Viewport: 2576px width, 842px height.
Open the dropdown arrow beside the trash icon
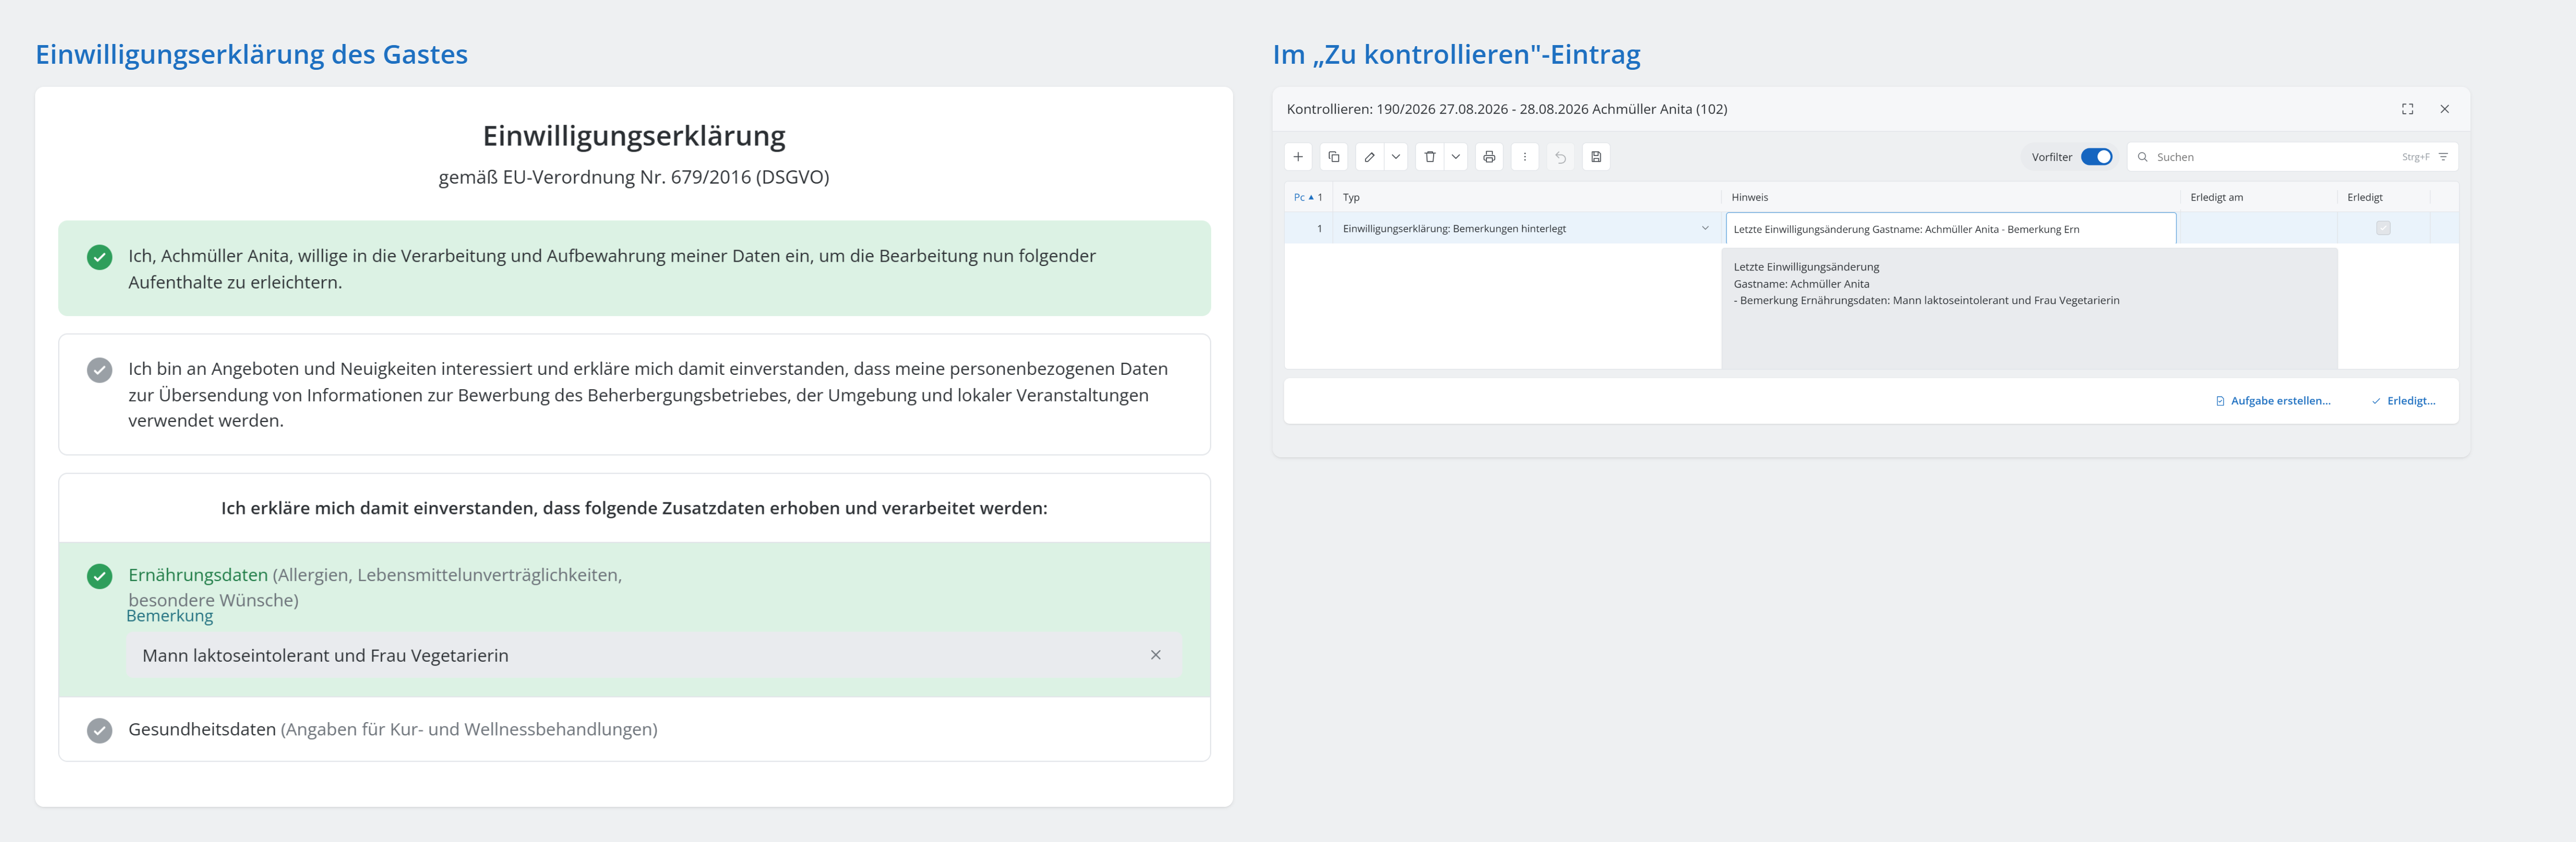[x=1456, y=157]
